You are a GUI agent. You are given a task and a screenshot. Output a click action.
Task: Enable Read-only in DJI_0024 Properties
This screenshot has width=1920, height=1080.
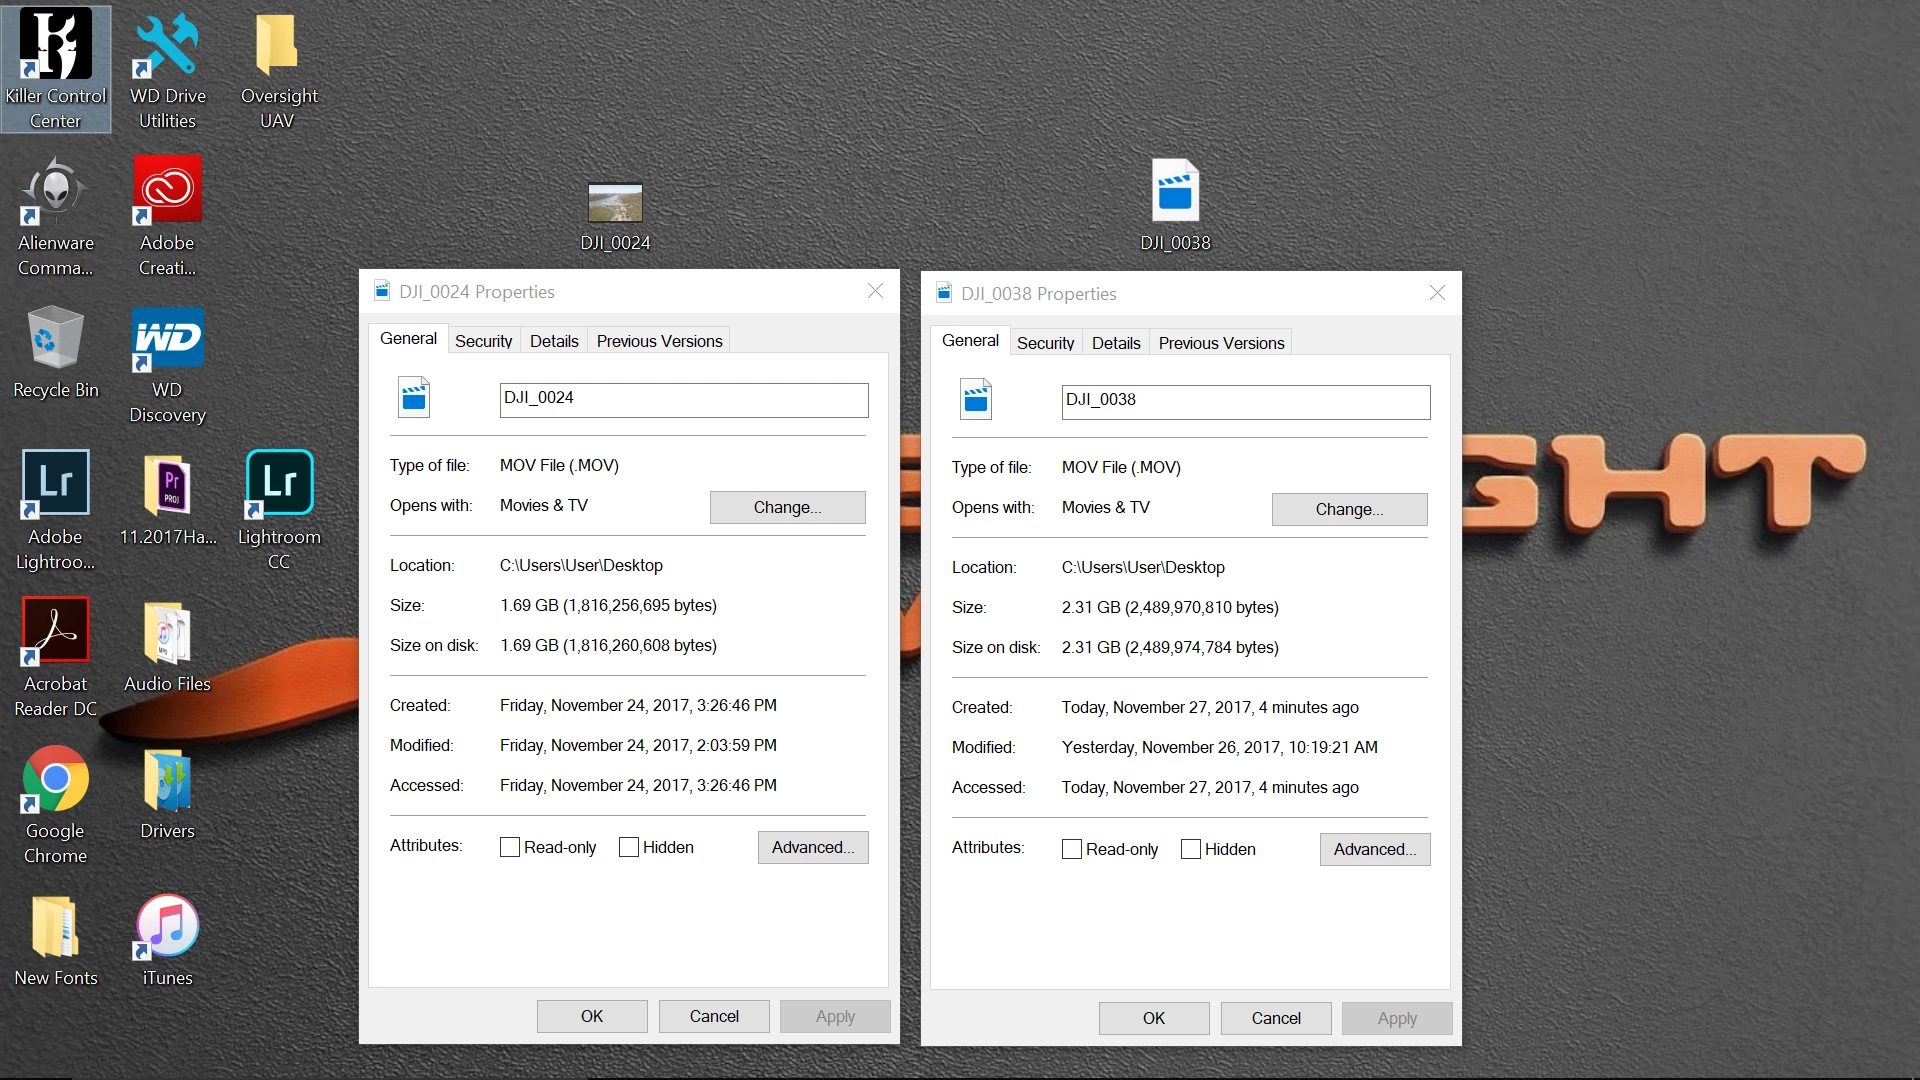[x=510, y=848]
